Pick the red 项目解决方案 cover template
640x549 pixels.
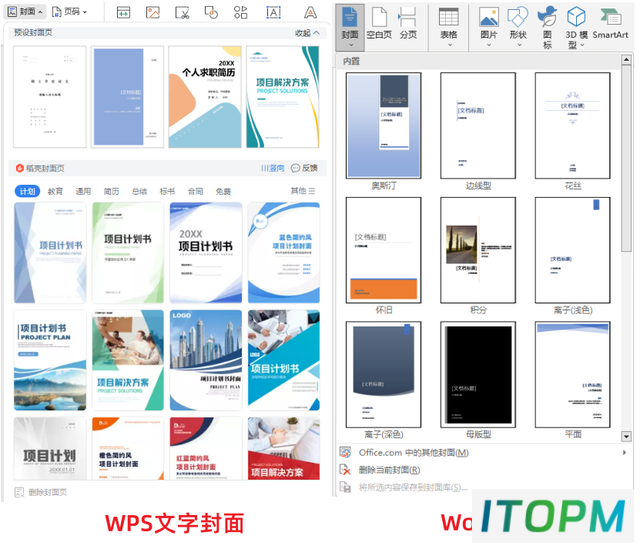(284, 448)
